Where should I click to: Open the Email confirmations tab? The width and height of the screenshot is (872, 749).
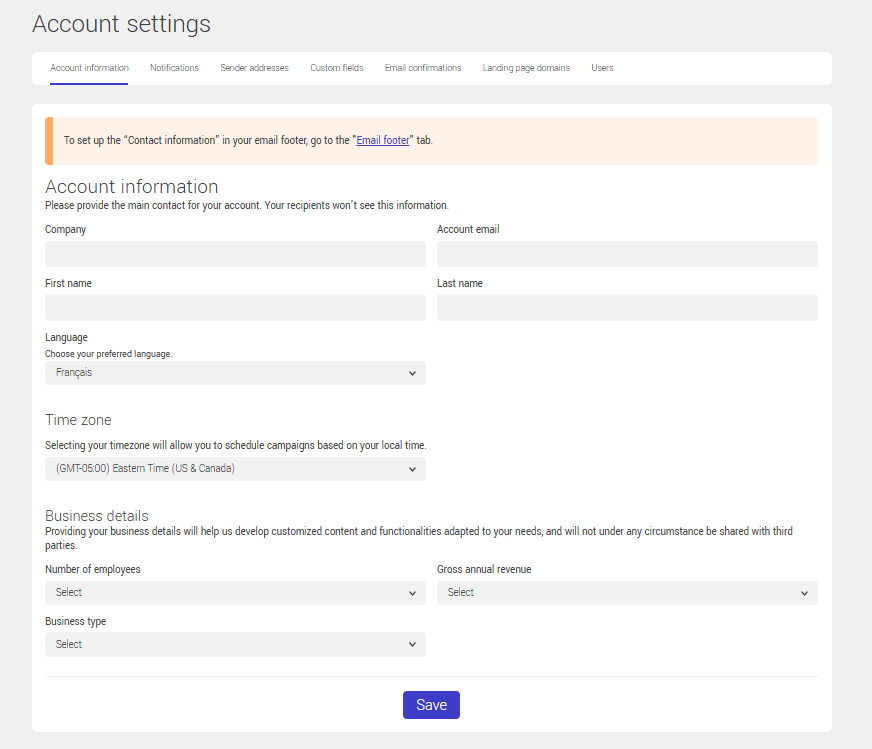422,67
